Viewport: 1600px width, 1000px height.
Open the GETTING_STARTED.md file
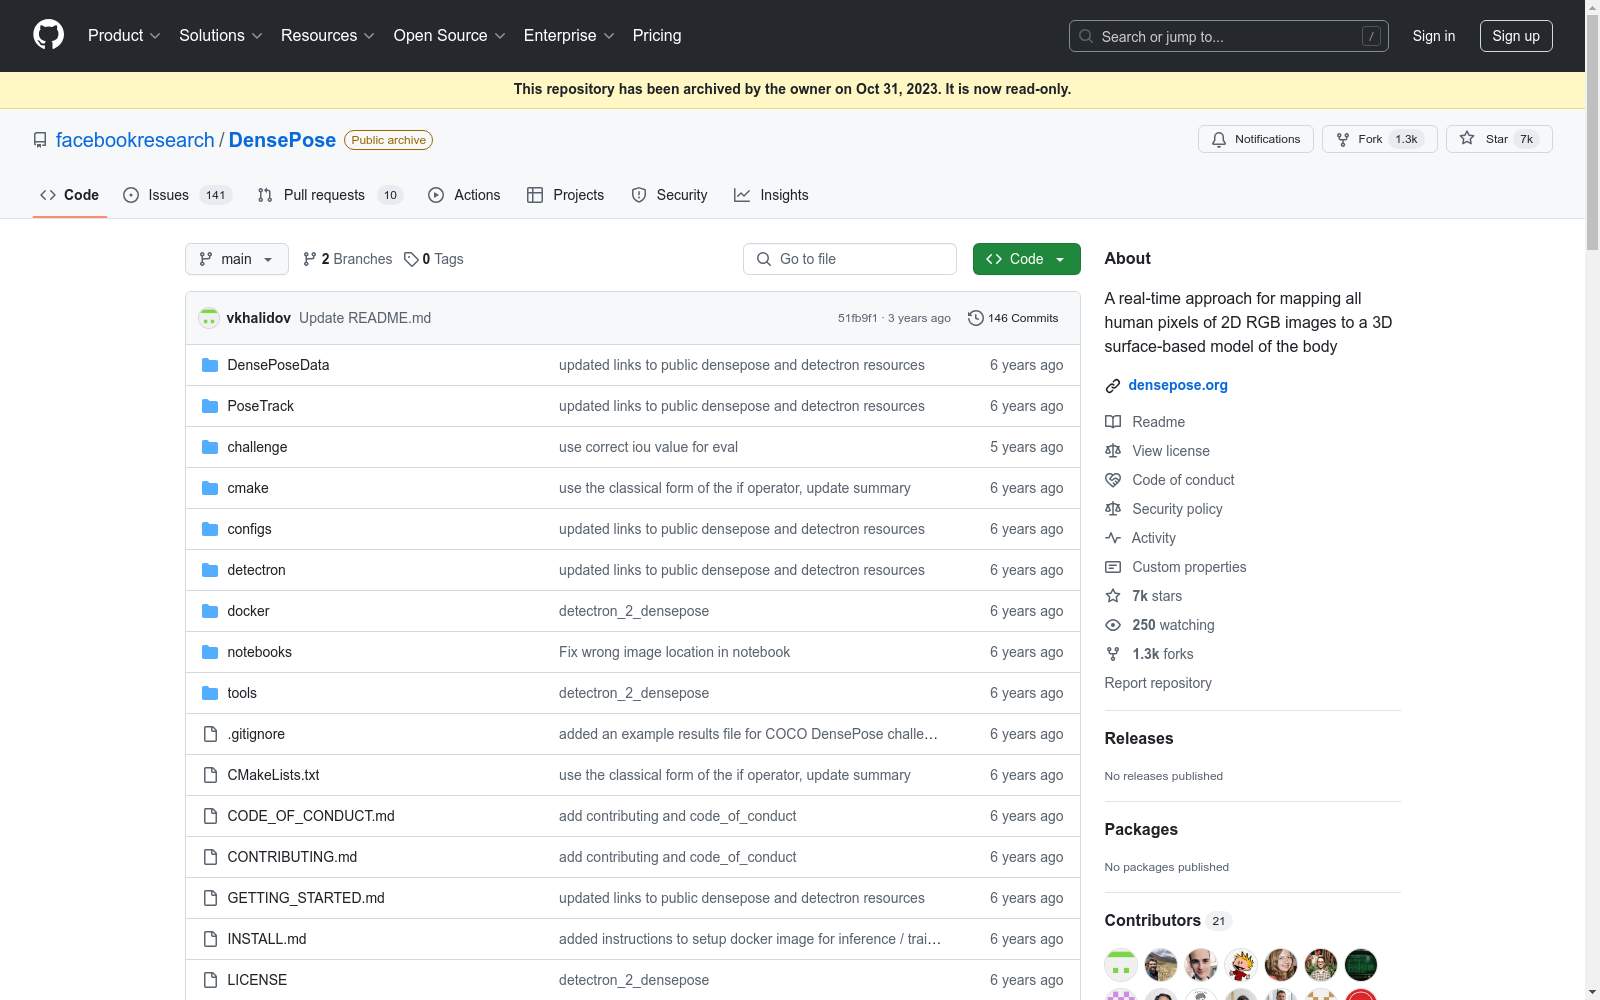tap(306, 898)
